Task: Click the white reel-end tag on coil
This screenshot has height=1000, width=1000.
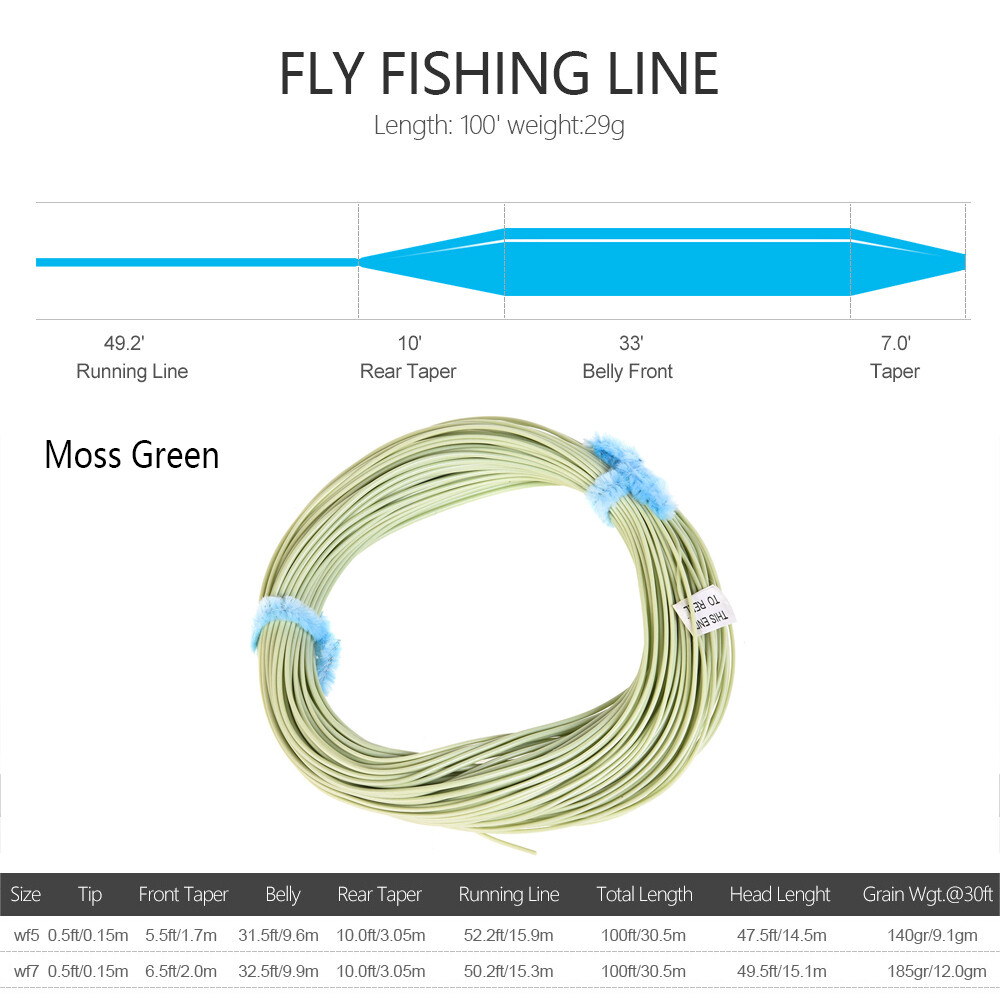Action: coord(705,609)
